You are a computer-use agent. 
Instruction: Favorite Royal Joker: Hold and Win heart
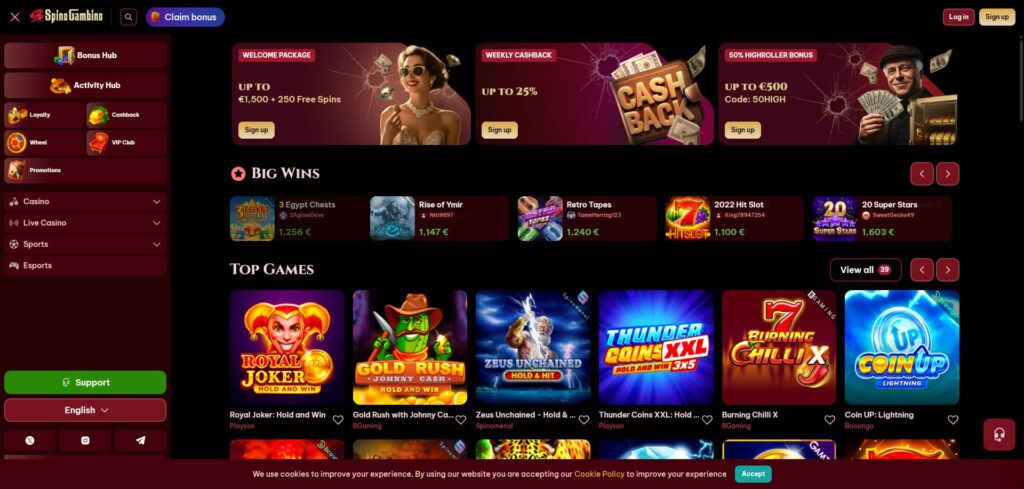[x=338, y=420]
